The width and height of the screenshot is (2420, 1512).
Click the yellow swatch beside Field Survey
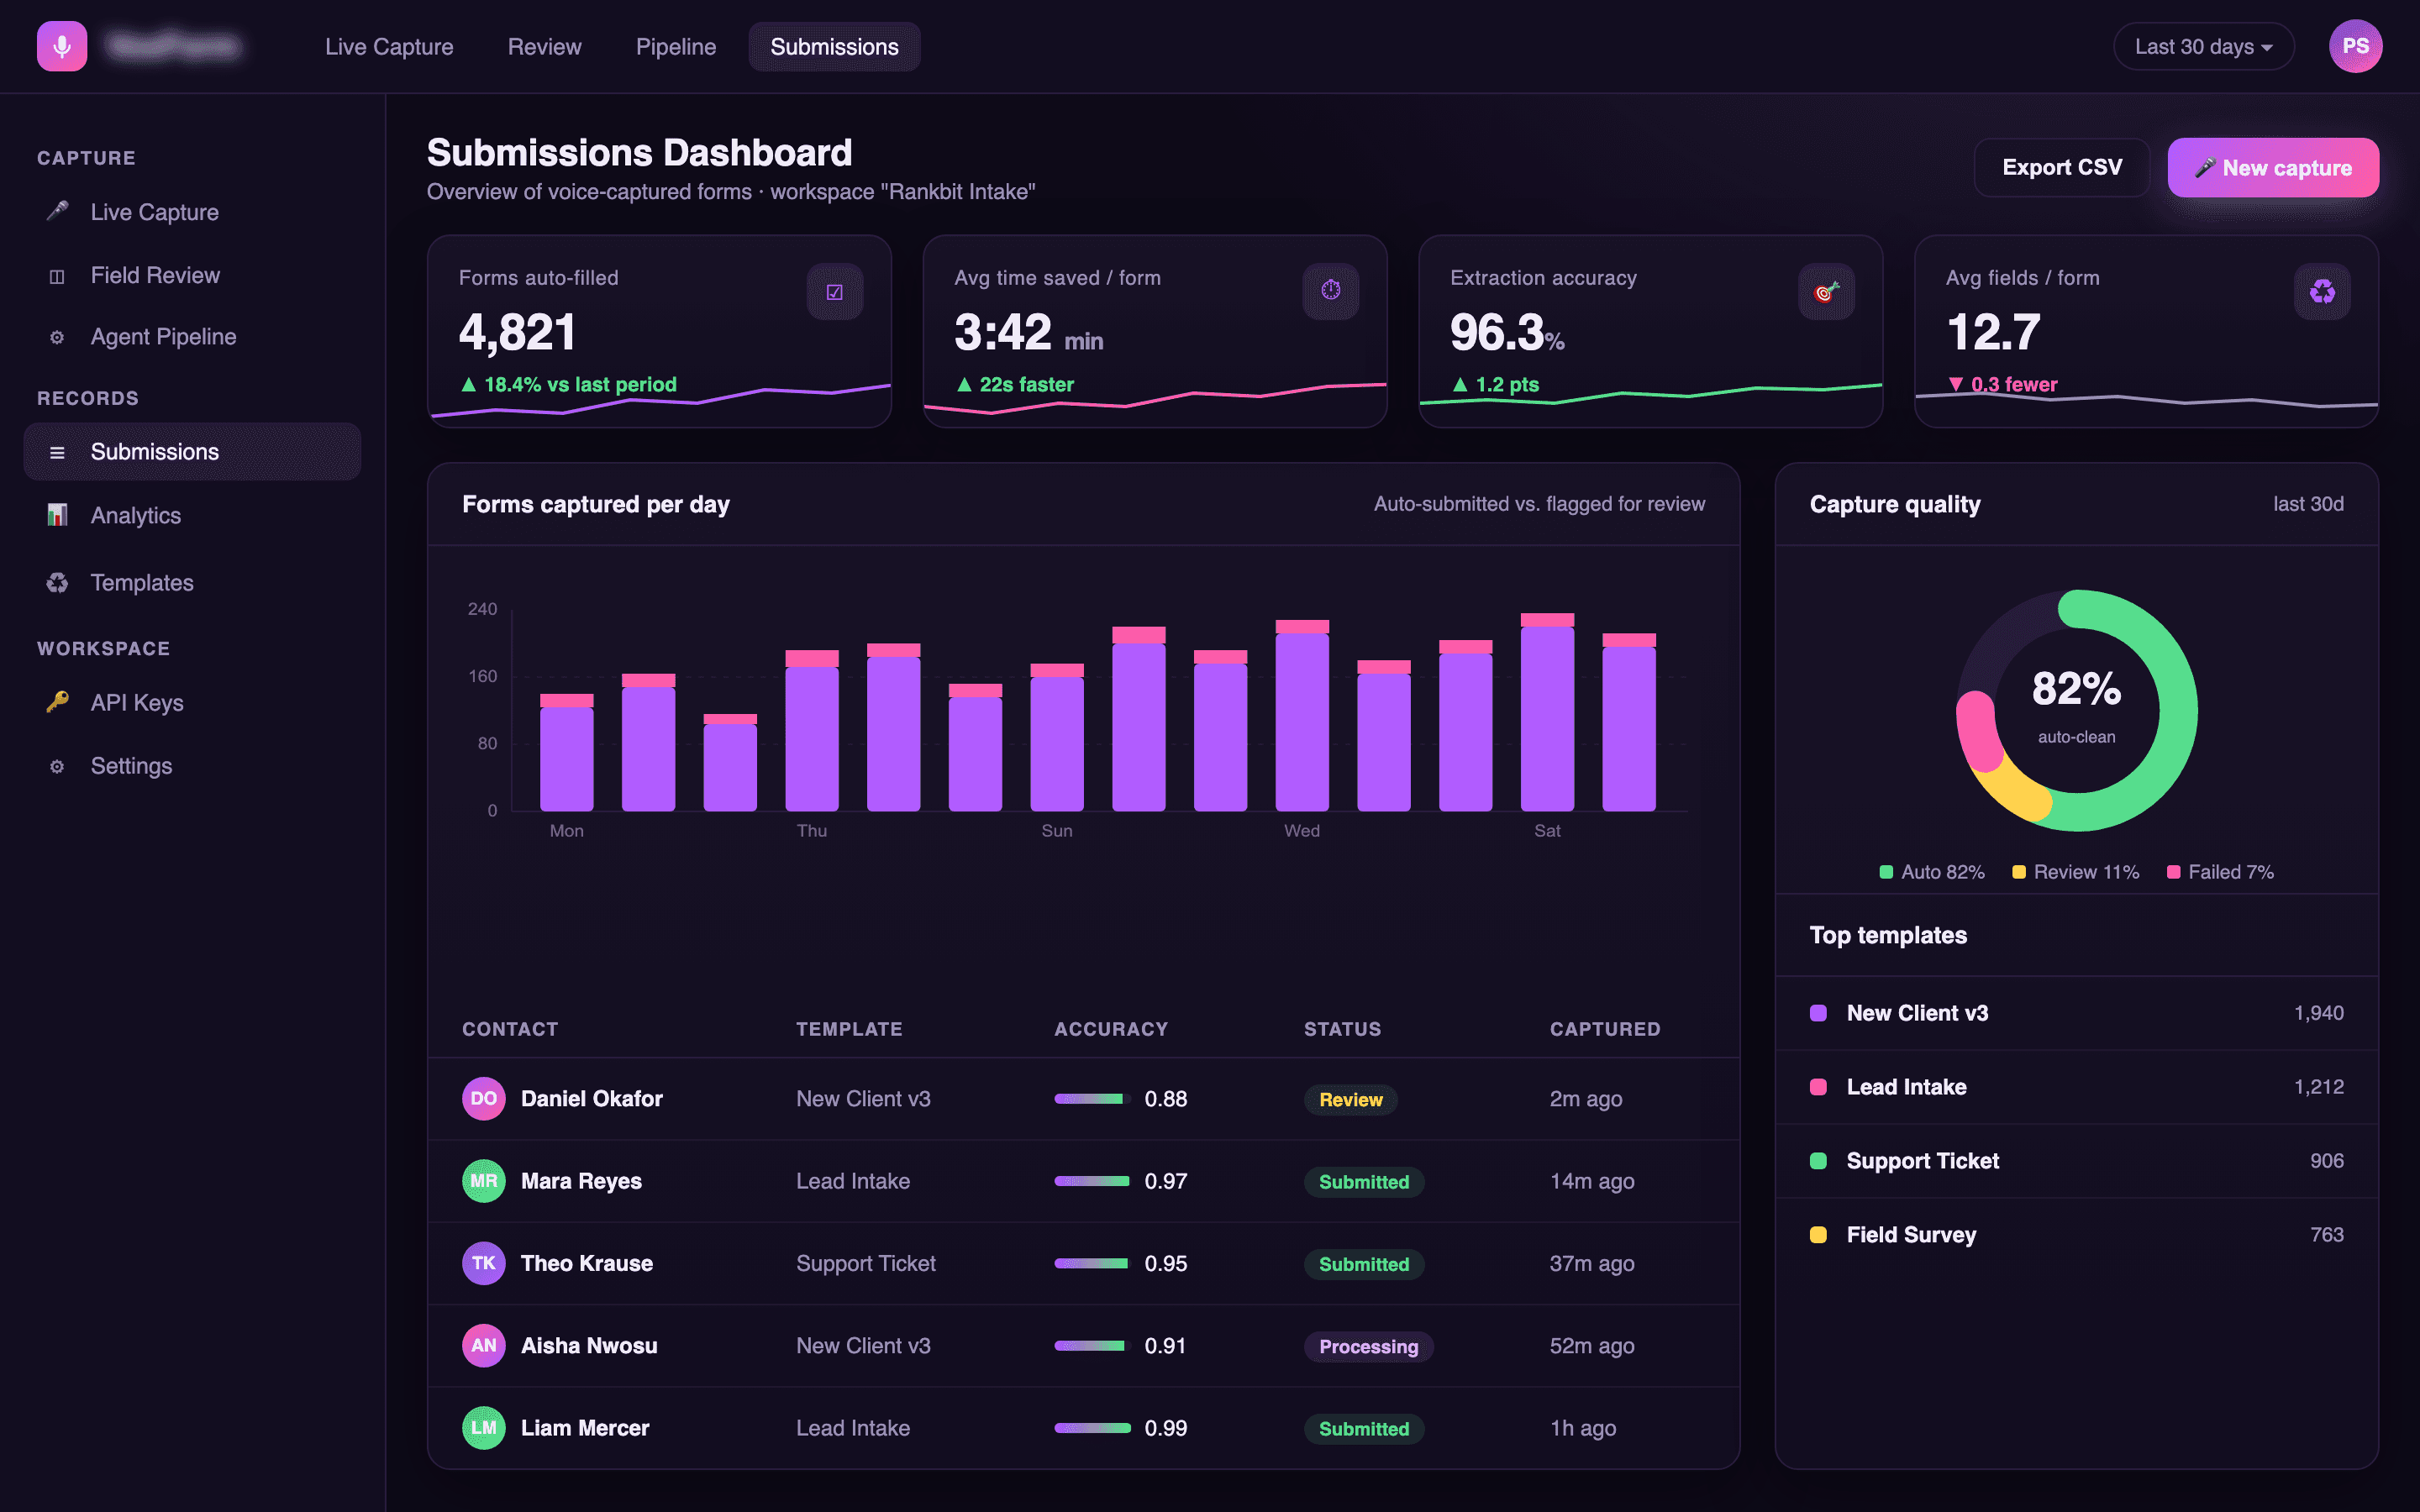pos(1818,1235)
